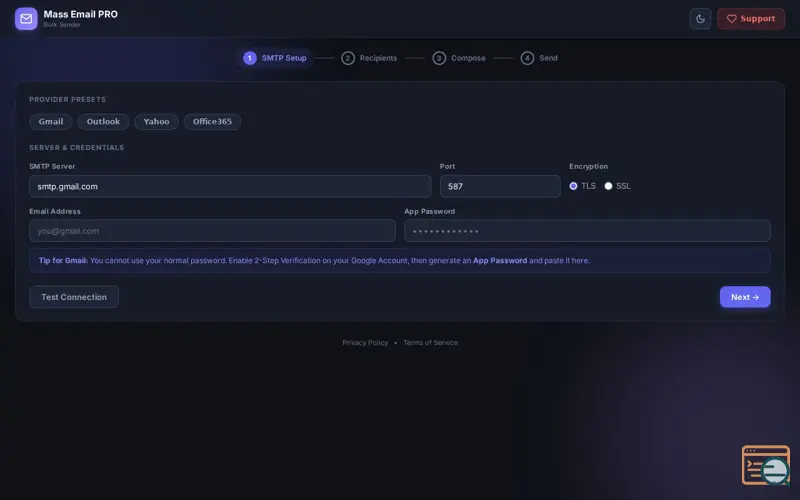This screenshot has width=800, height=500.
Task: Click the 'Tip for Gmail:' label
Action: (x=63, y=261)
